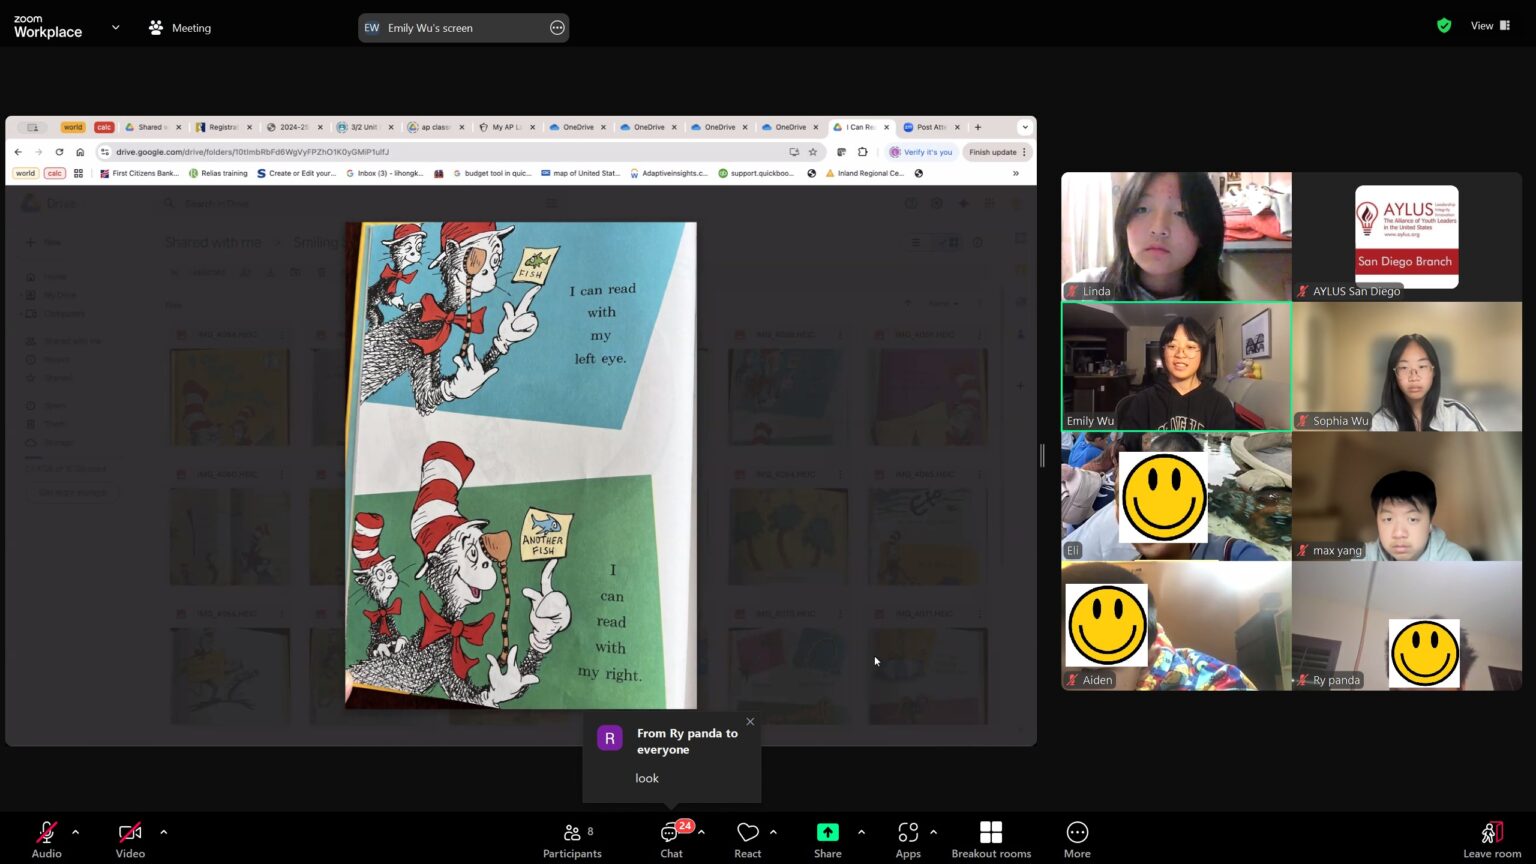
Task: Open the 'Registrat' browser tab
Action: click(x=223, y=127)
